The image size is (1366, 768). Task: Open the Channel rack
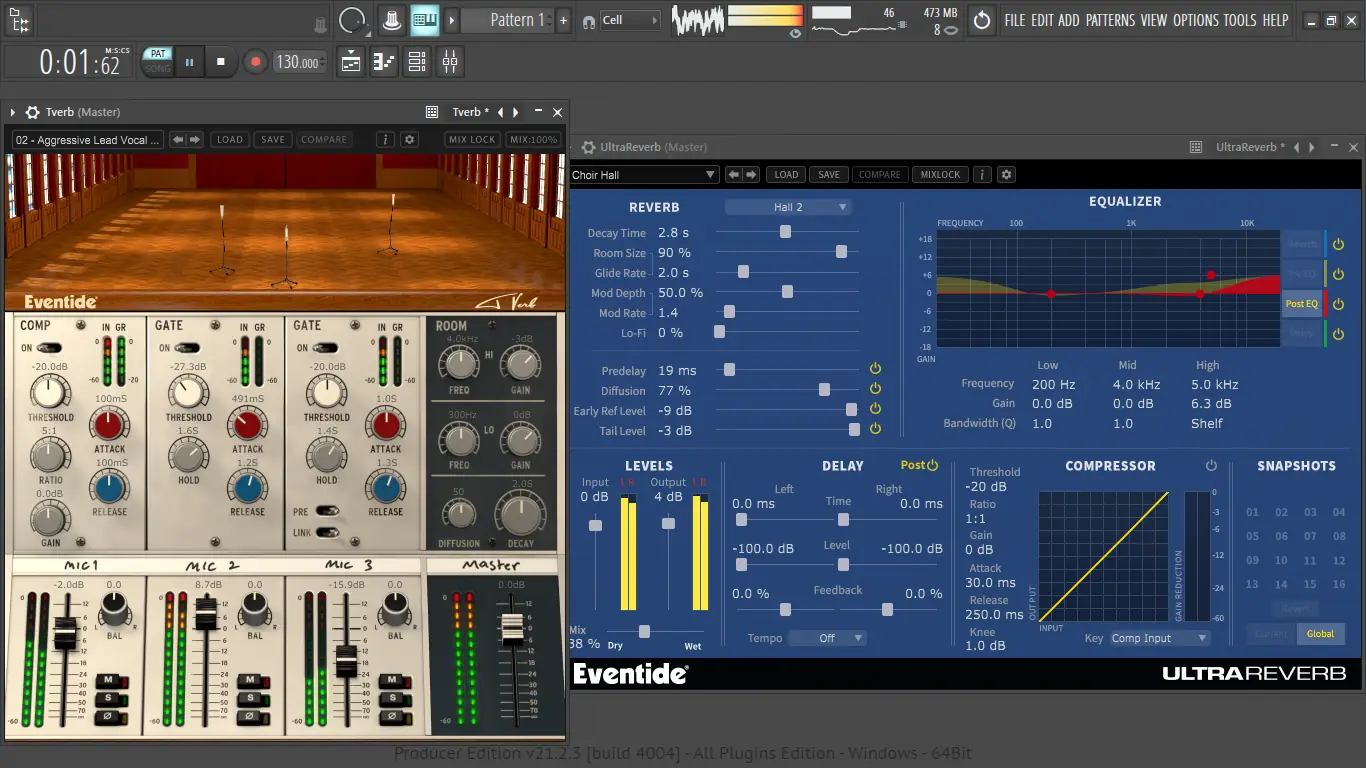tap(417, 62)
